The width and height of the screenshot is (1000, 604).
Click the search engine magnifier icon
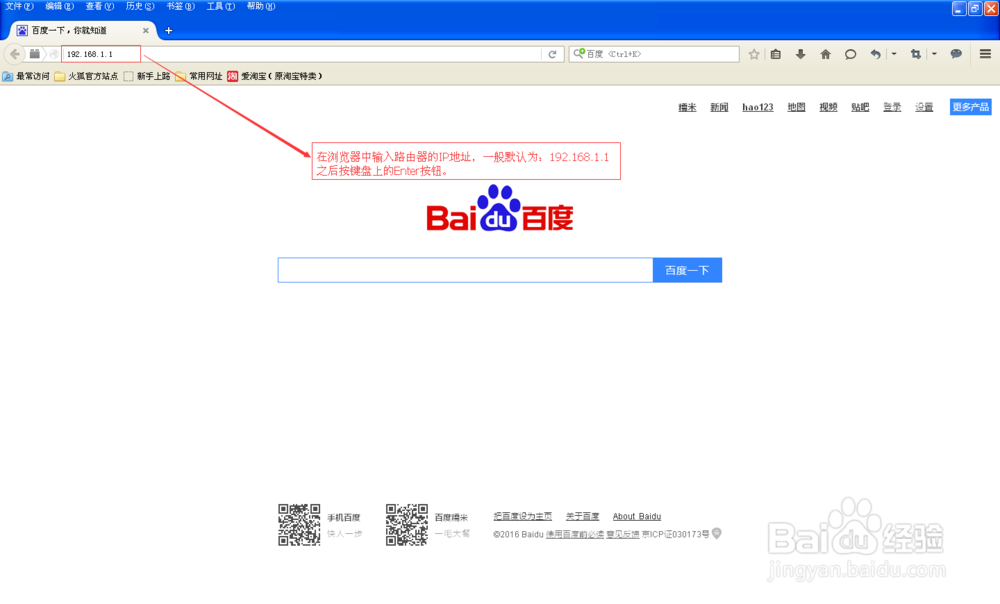pyautogui.click(x=578, y=54)
